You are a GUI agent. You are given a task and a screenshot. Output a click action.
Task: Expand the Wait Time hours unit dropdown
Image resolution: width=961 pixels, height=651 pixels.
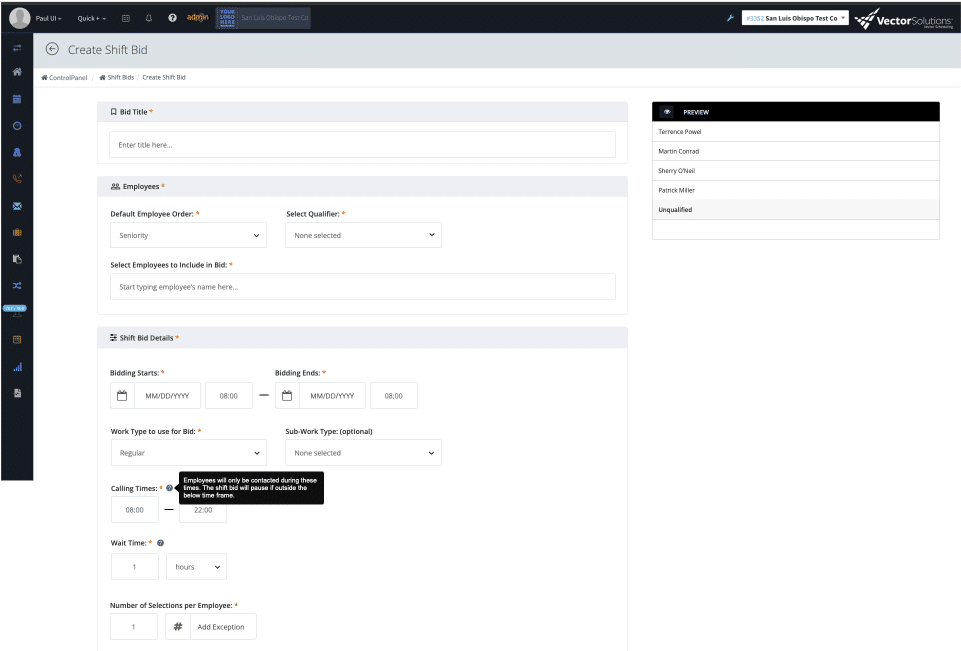click(x=196, y=567)
